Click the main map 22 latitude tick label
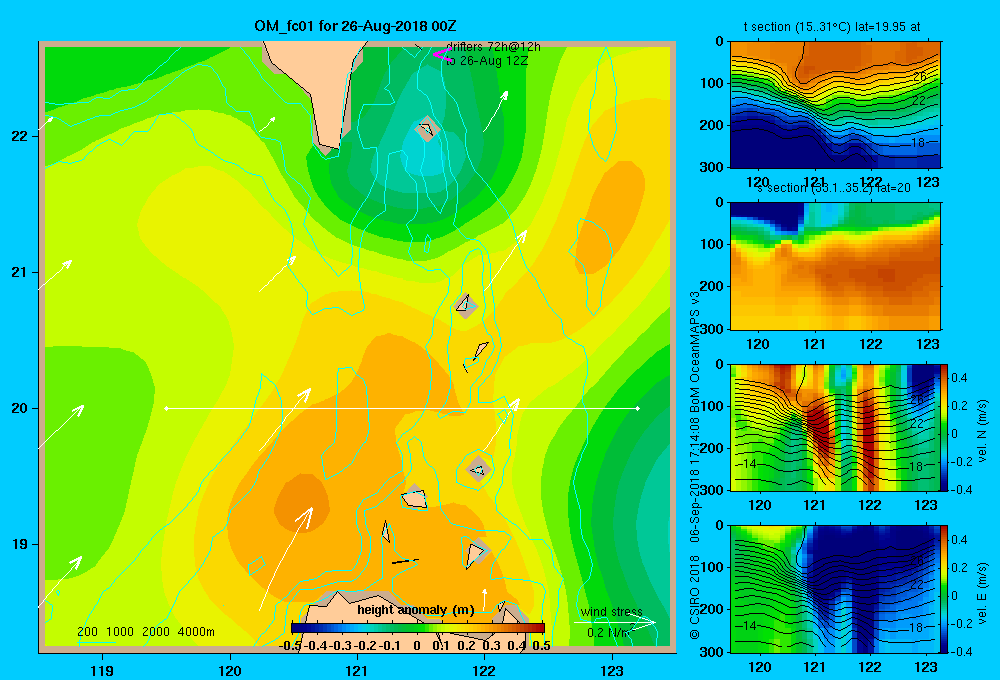1000x680 pixels. point(19,136)
